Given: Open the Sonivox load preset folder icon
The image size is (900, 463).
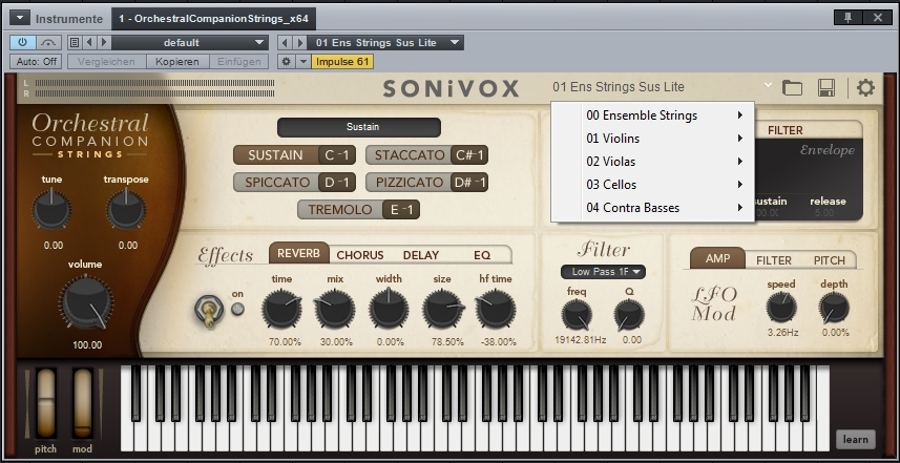Looking at the screenshot, I should click(792, 88).
